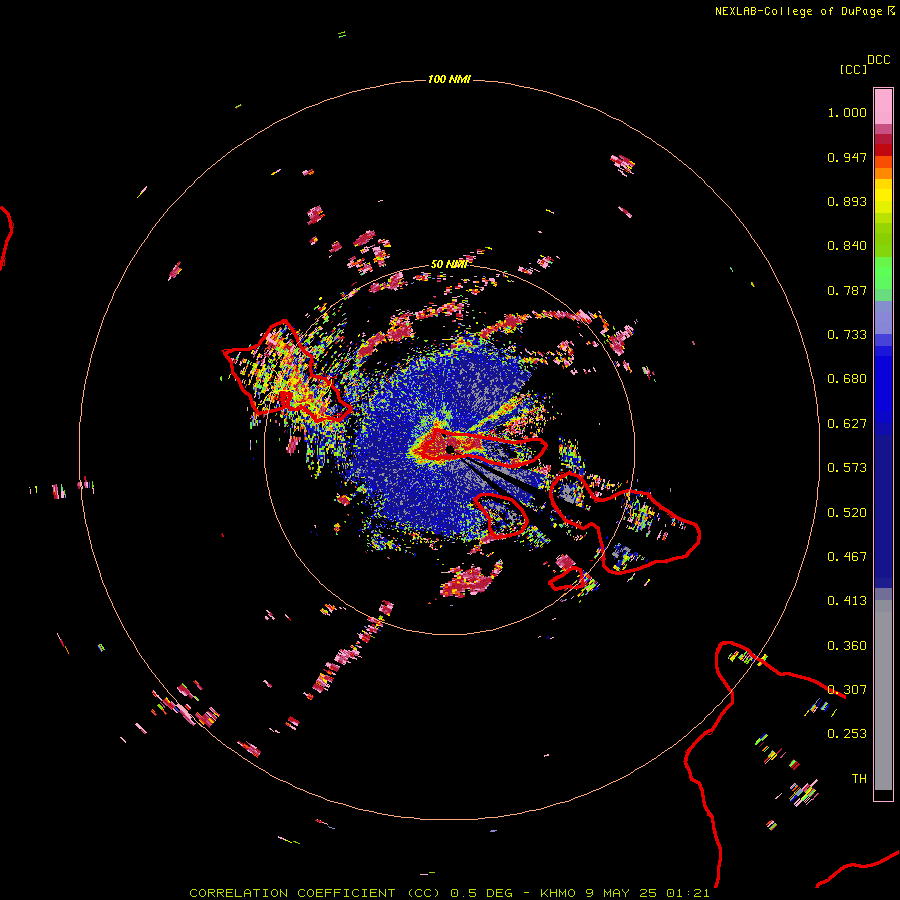This screenshot has width=900, height=900.
Task: Click the 0.893 value on the color scale
Action: (847, 201)
